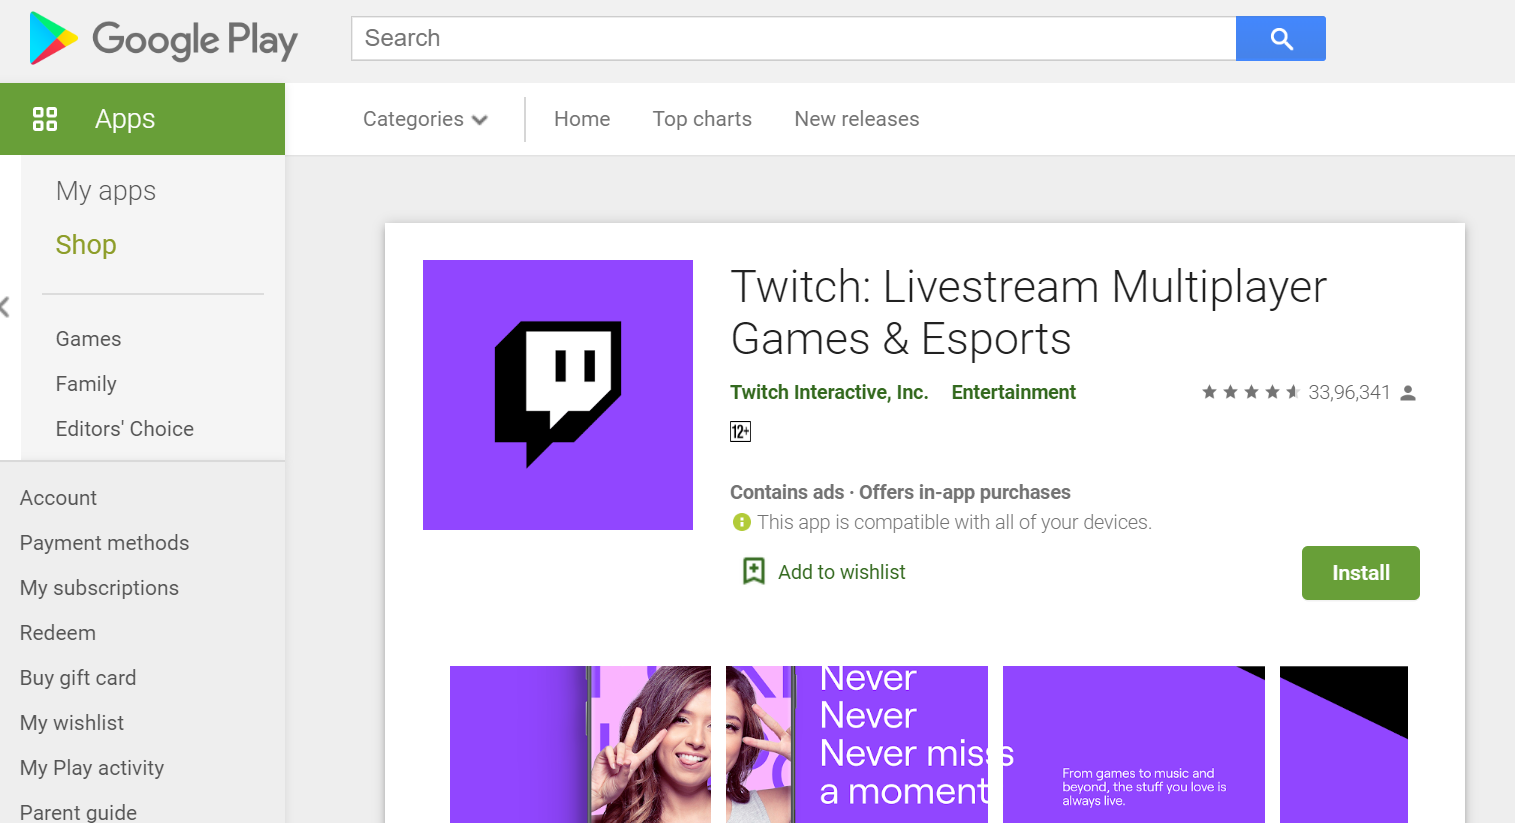Image resolution: width=1515 pixels, height=823 pixels.
Task: Open the Top charts tab
Action: tap(702, 119)
